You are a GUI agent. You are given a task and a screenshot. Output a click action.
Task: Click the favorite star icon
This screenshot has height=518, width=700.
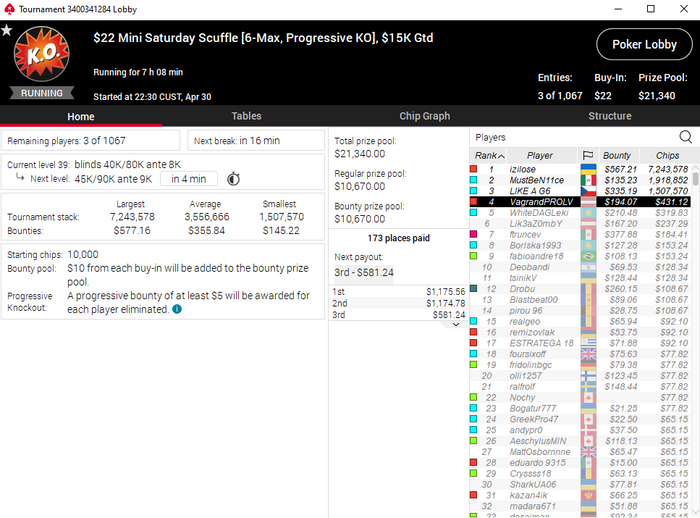[x=7, y=30]
